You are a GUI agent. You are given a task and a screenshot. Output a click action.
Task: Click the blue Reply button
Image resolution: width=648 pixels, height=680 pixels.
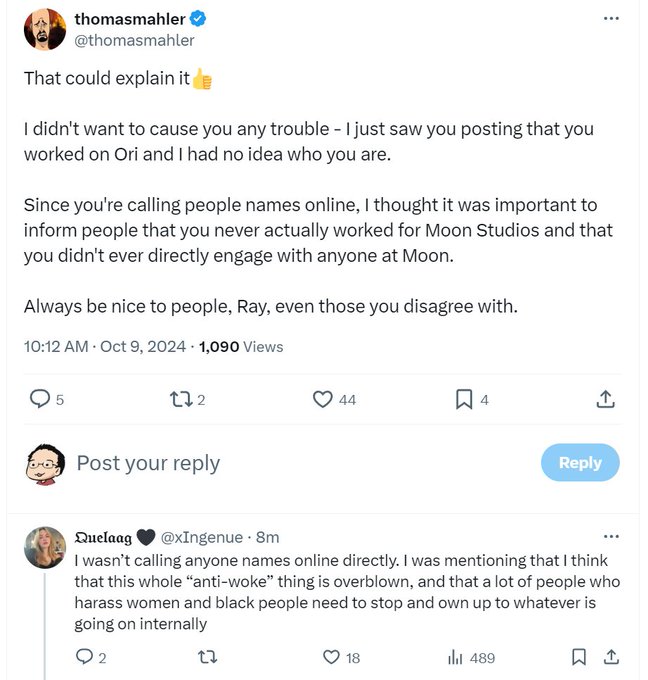[580, 462]
